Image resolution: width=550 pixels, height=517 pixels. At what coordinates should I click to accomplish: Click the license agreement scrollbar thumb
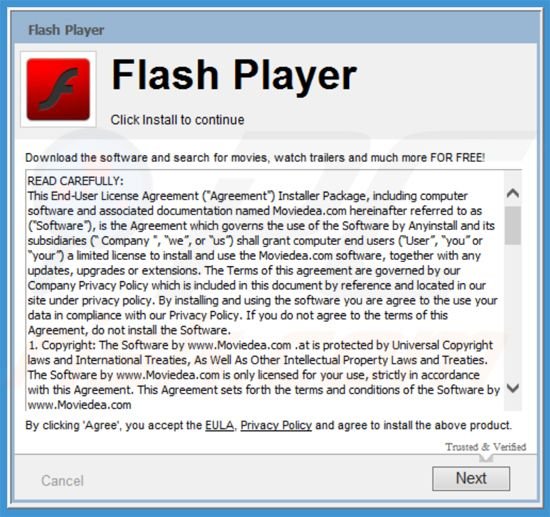[x=513, y=226]
